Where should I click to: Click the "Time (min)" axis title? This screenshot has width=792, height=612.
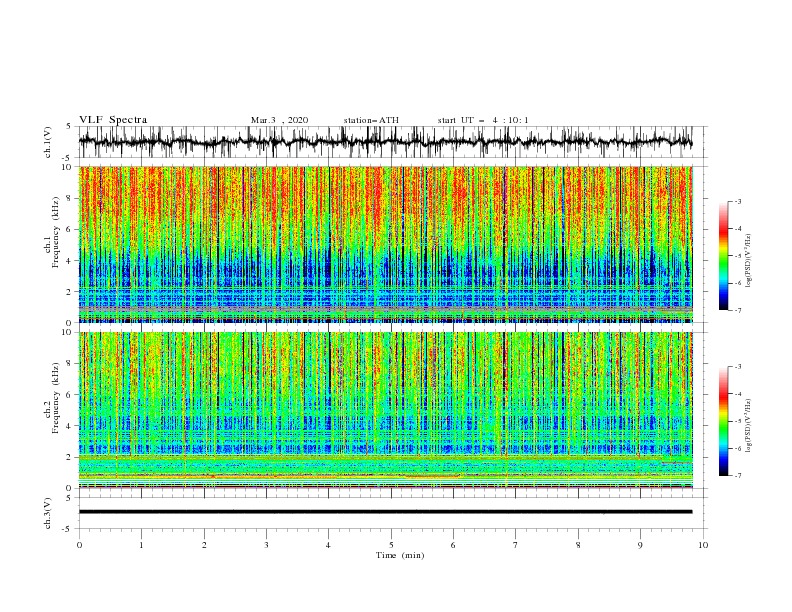(400, 555)
